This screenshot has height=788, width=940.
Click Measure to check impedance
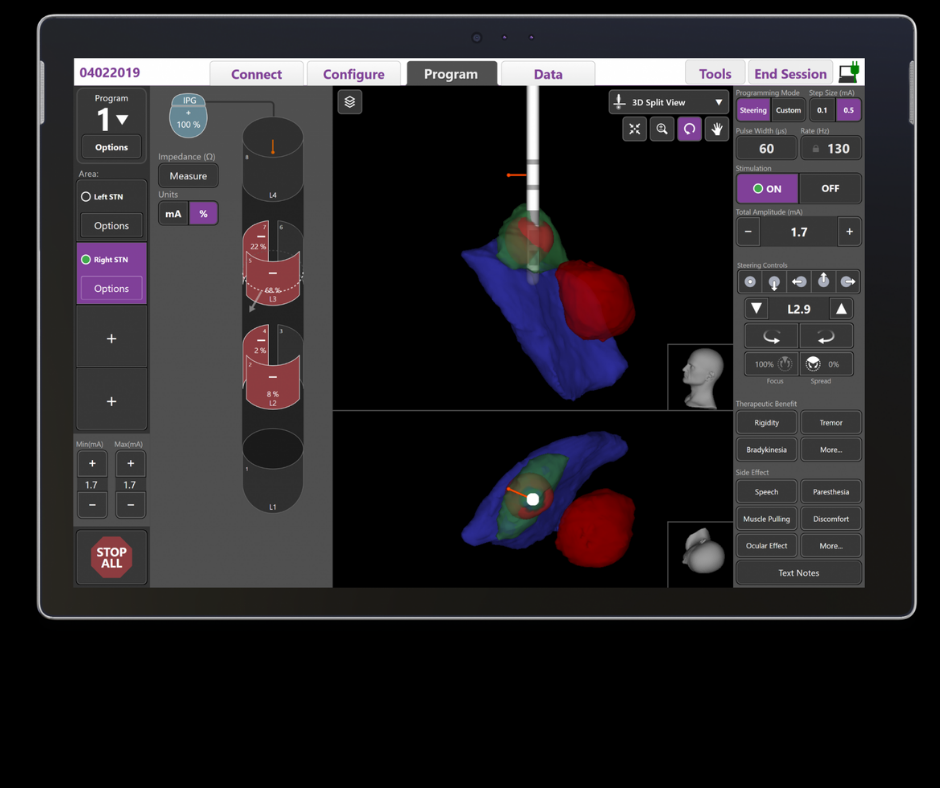pos(188,175)
